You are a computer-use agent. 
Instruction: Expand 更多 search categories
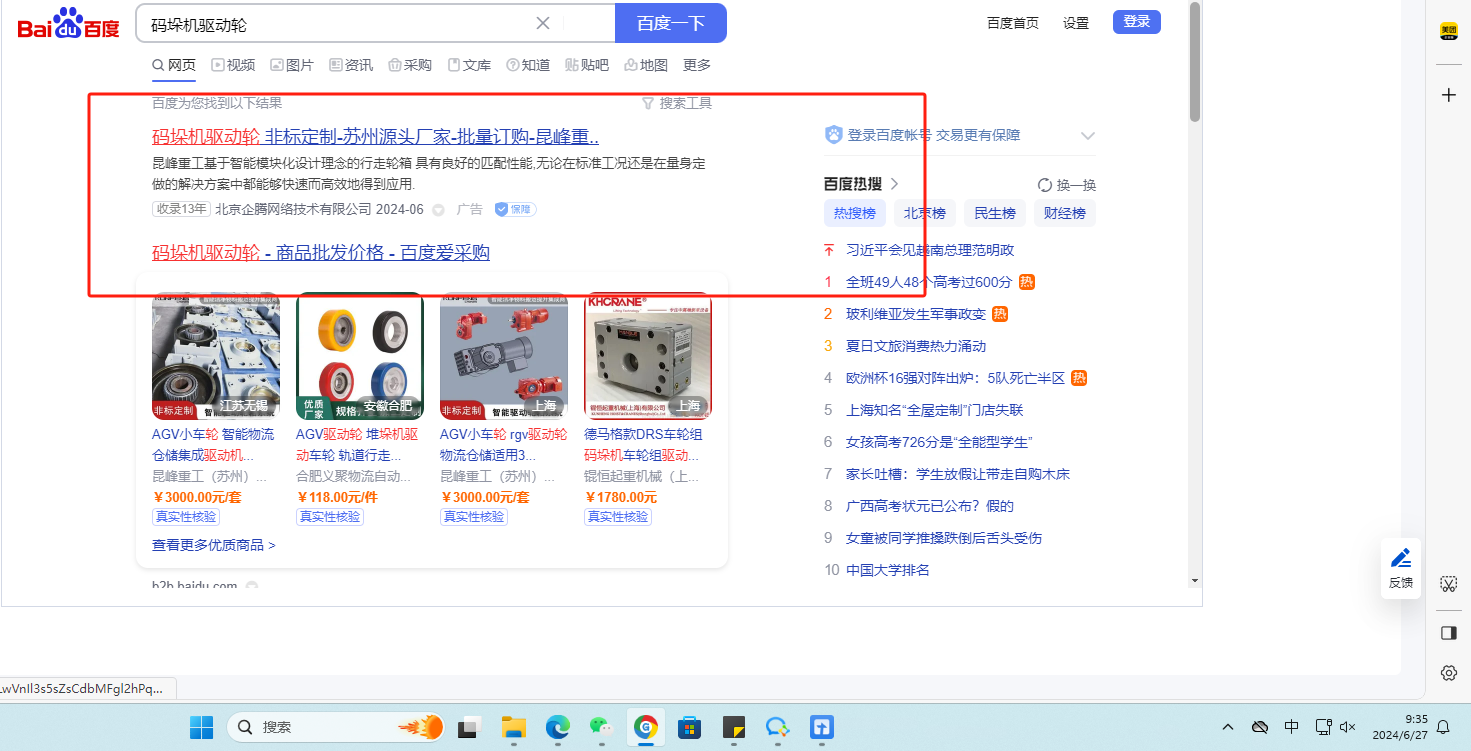pos(697,65)
